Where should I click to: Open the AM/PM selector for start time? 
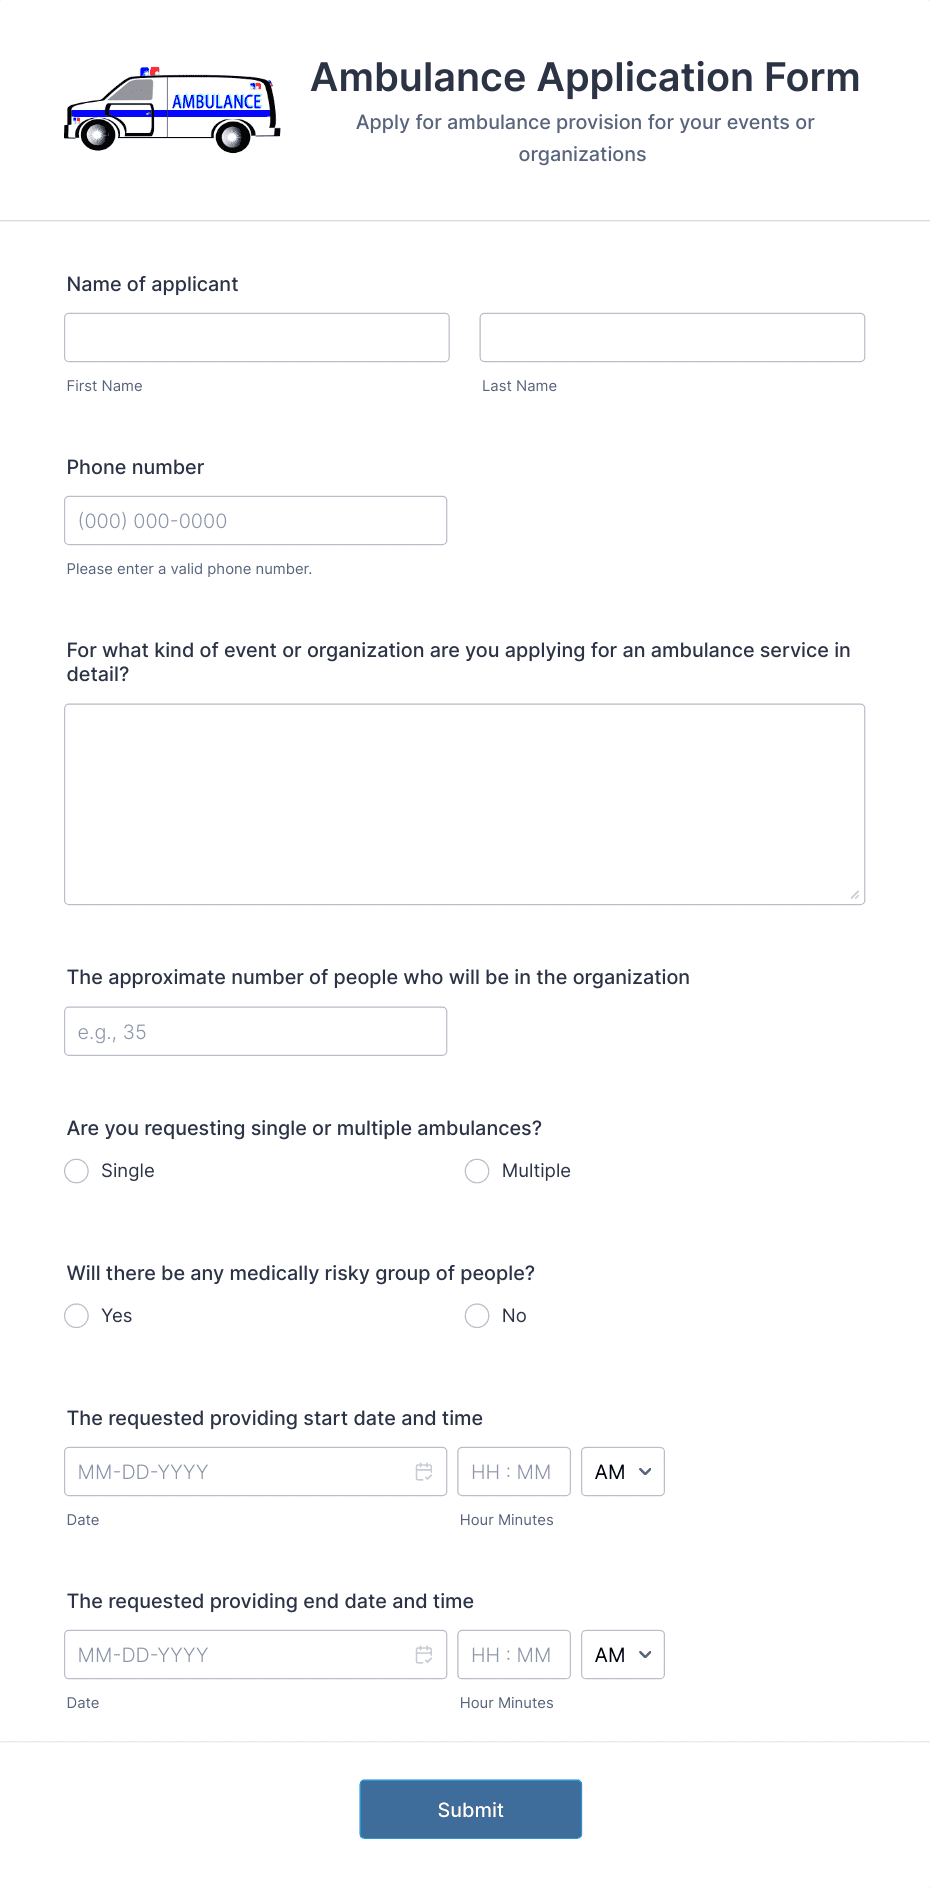pos(621,1471)
